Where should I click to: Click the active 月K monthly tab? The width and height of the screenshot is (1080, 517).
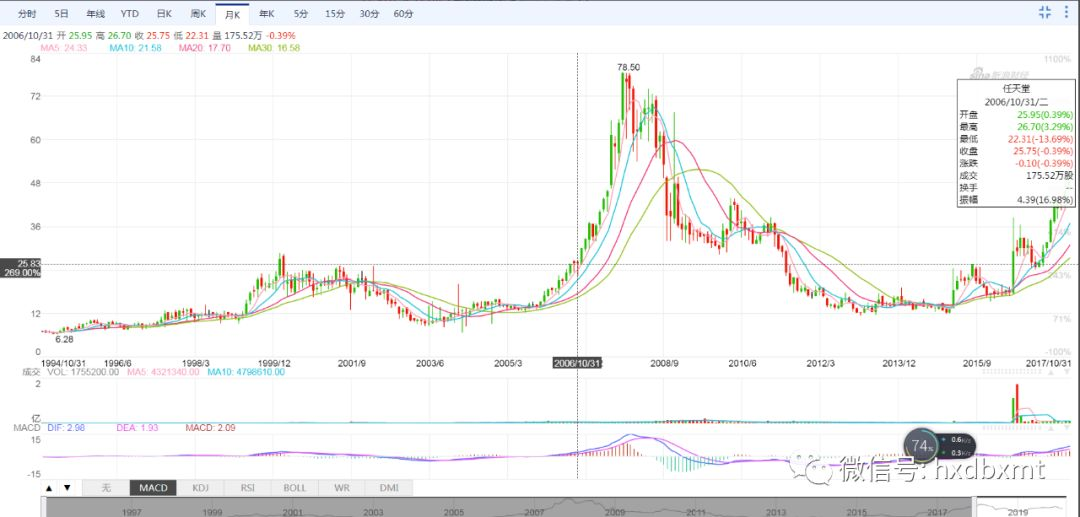[x=231, y=14]
